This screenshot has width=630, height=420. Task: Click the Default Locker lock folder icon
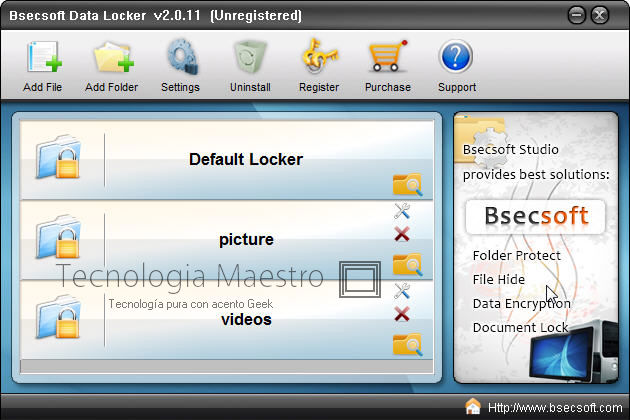[58, 157]
